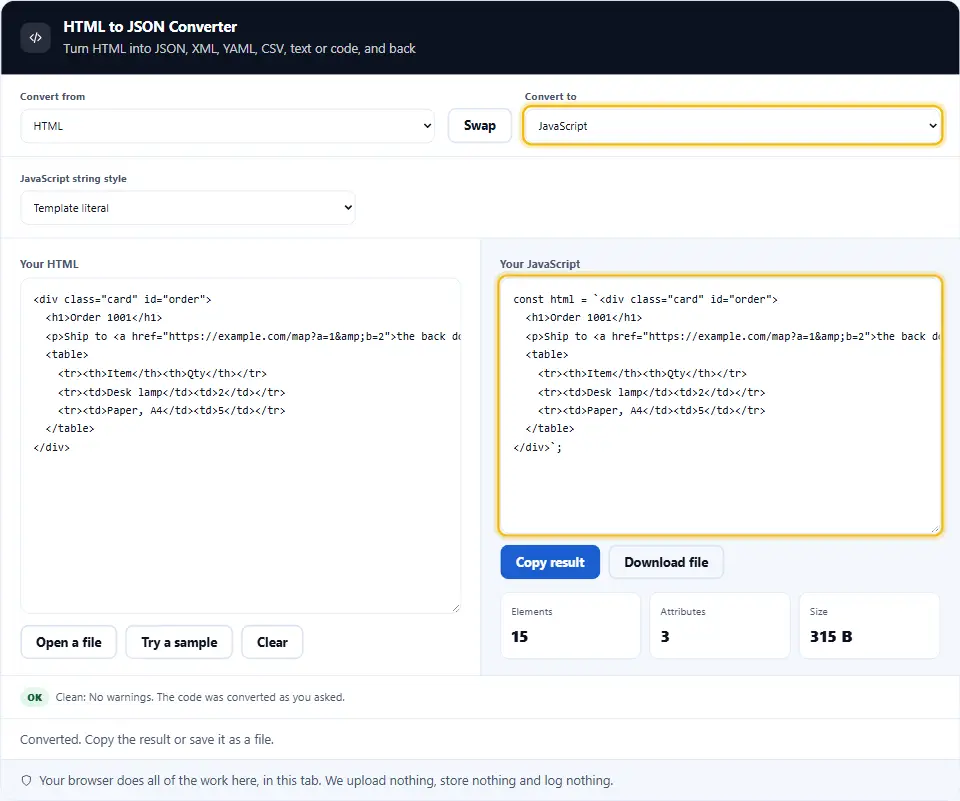
Task: Swap the source and target formats
Action: [x=479, y=126]
